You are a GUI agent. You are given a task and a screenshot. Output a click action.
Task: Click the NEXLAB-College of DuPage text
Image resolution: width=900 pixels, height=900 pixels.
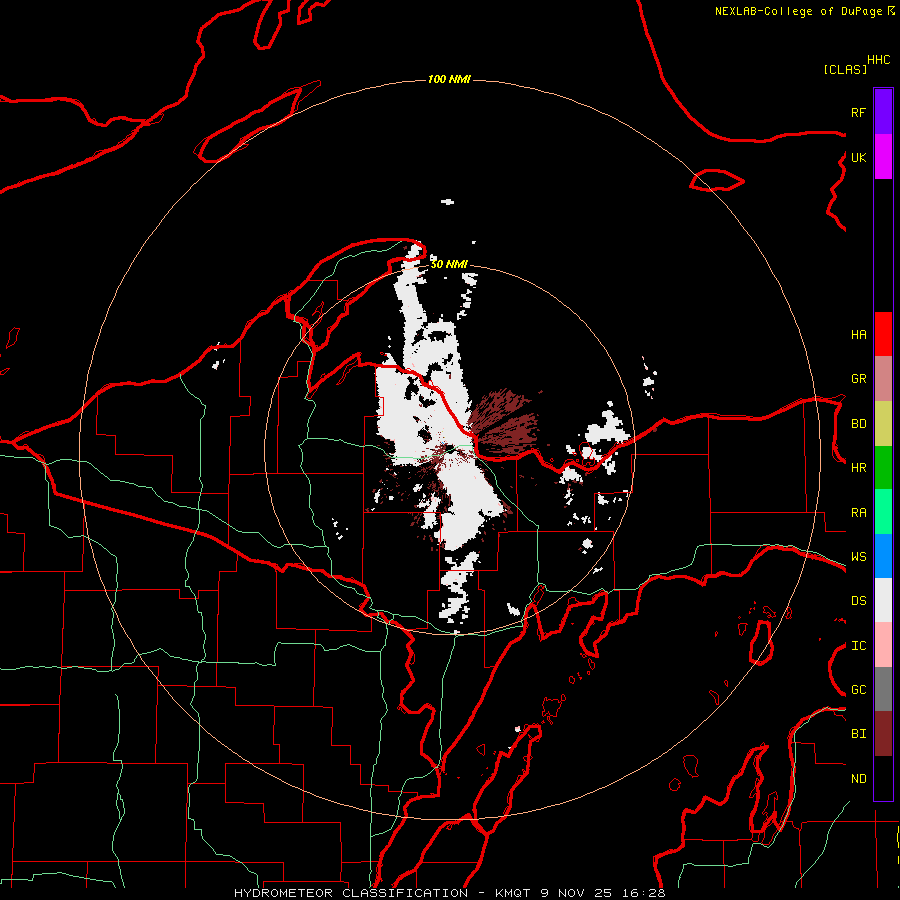click(798, 11)
